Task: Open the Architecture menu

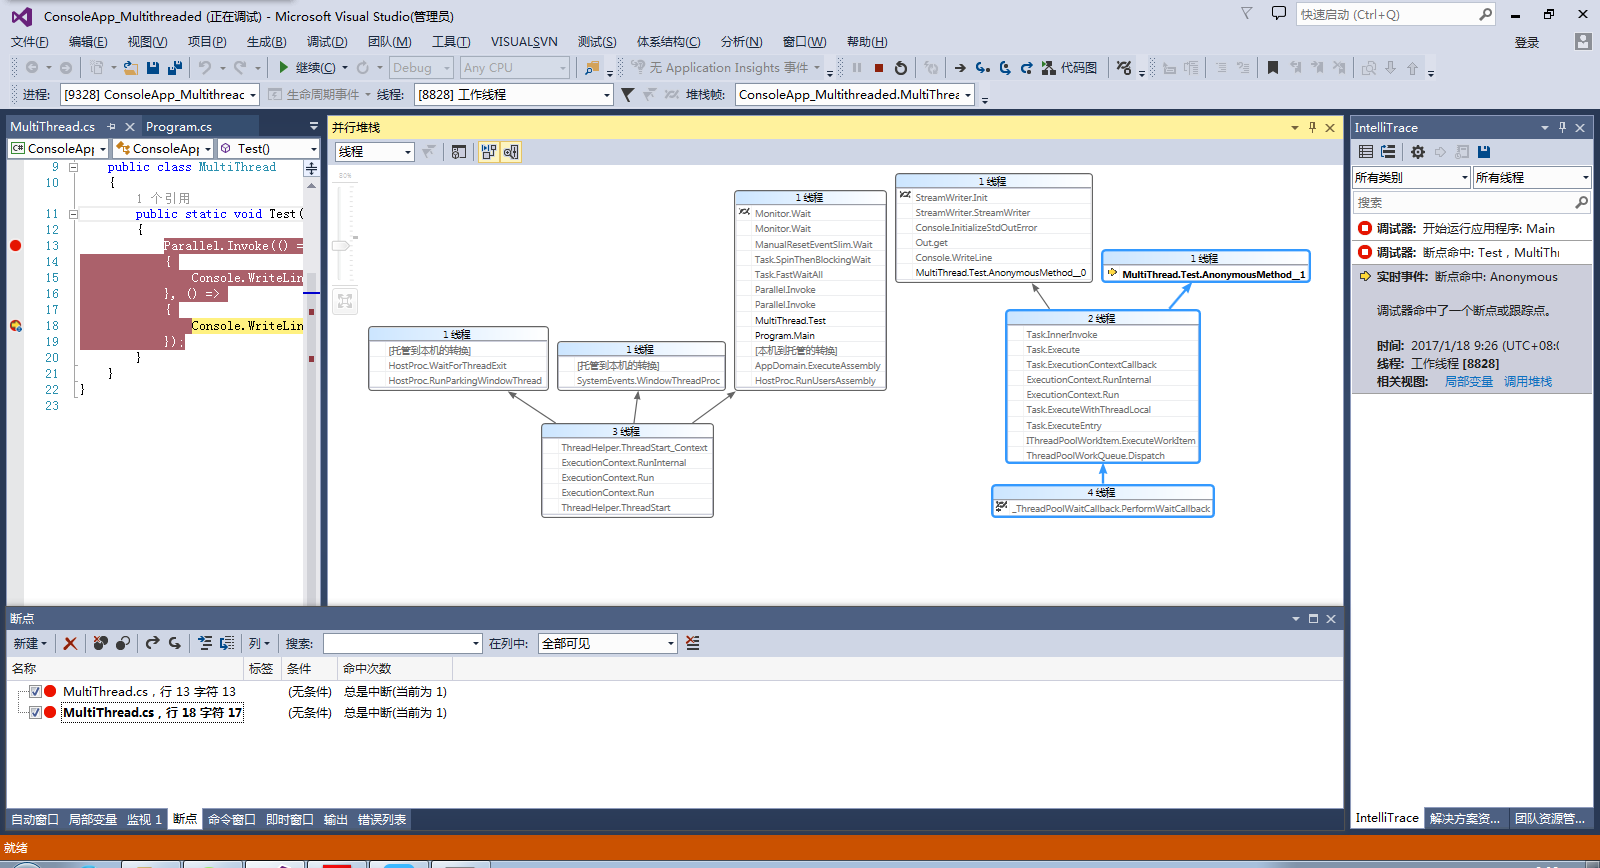Action: [668, 42]
